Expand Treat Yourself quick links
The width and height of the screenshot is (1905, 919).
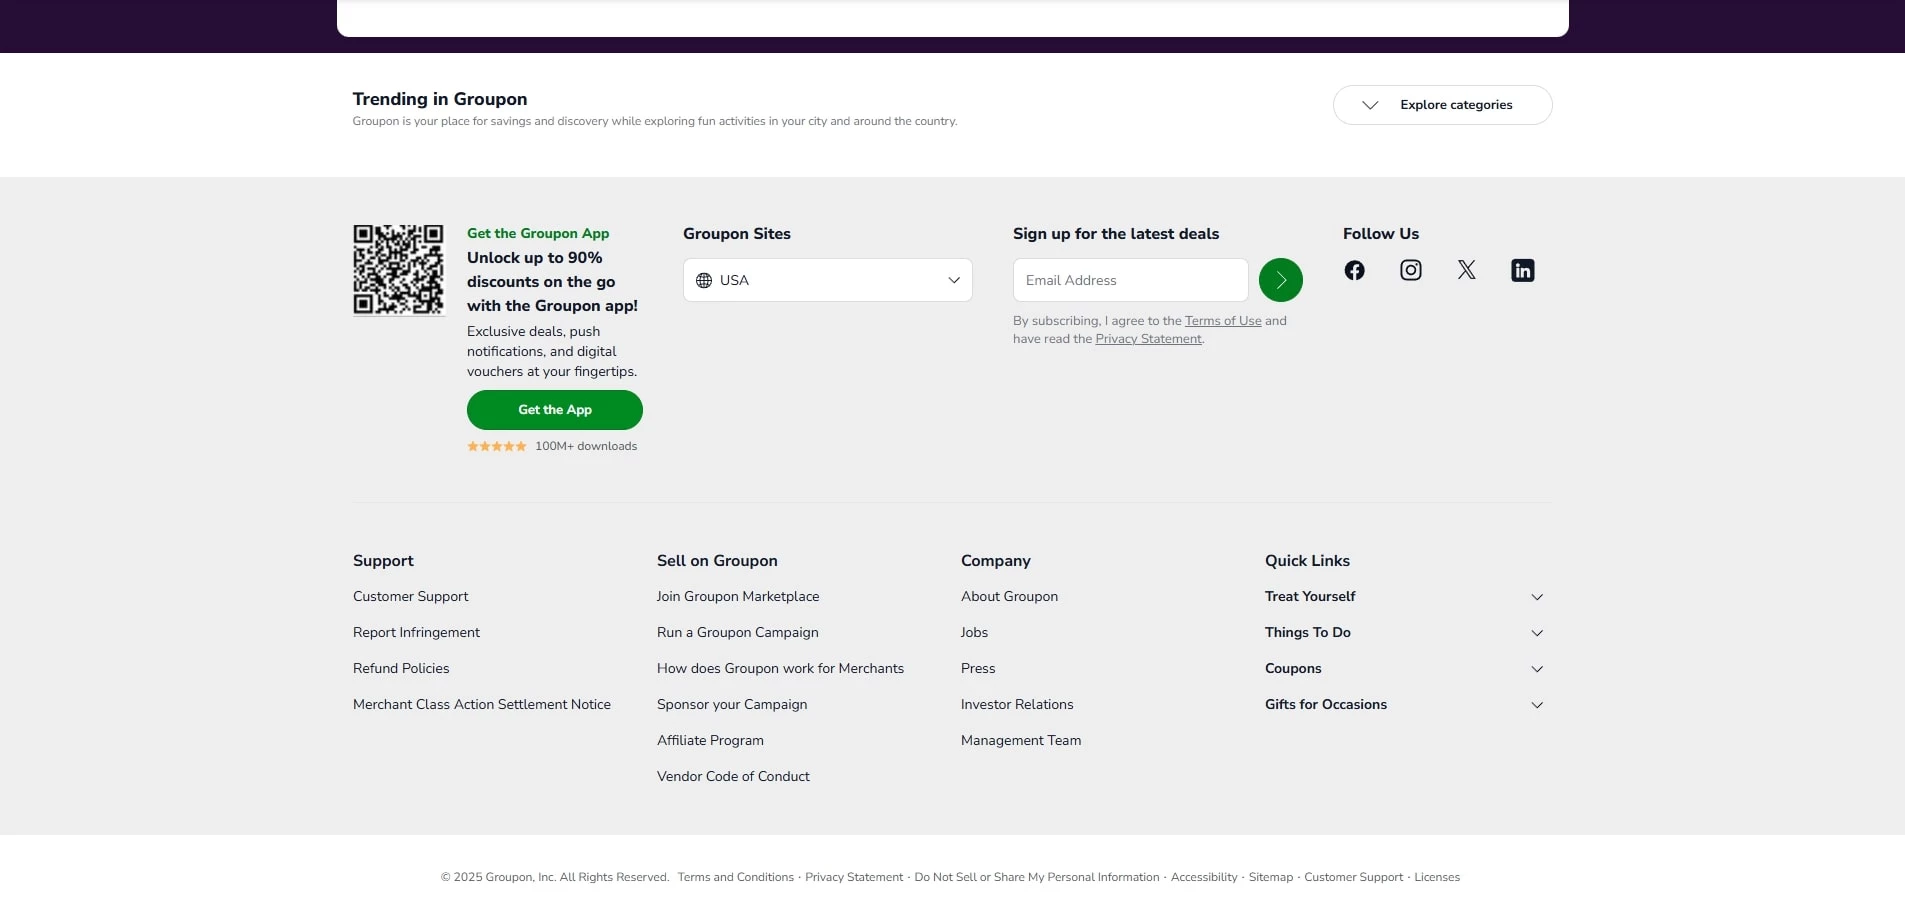1537,597
